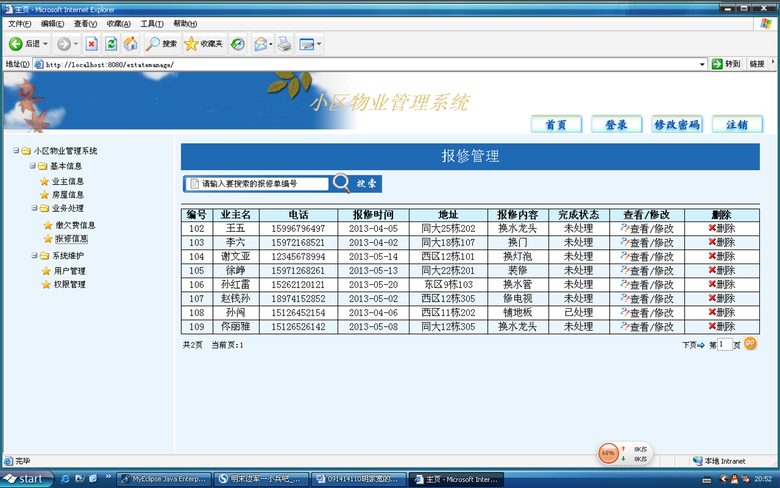Click the 注销 logout button
This screenshot has width=780, height=488.
(x=737, y=124)
